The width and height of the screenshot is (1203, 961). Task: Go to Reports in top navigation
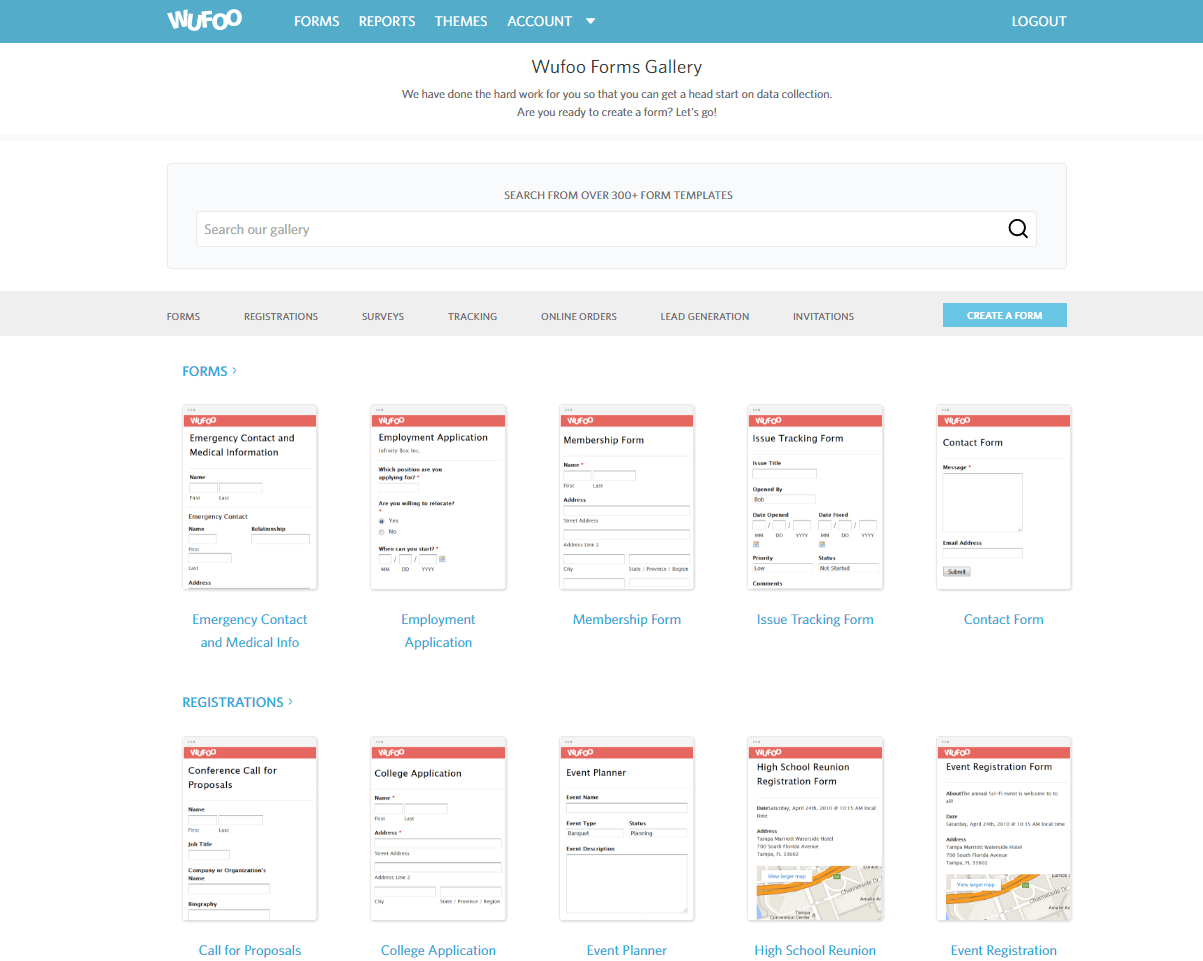tap(387, 21)
